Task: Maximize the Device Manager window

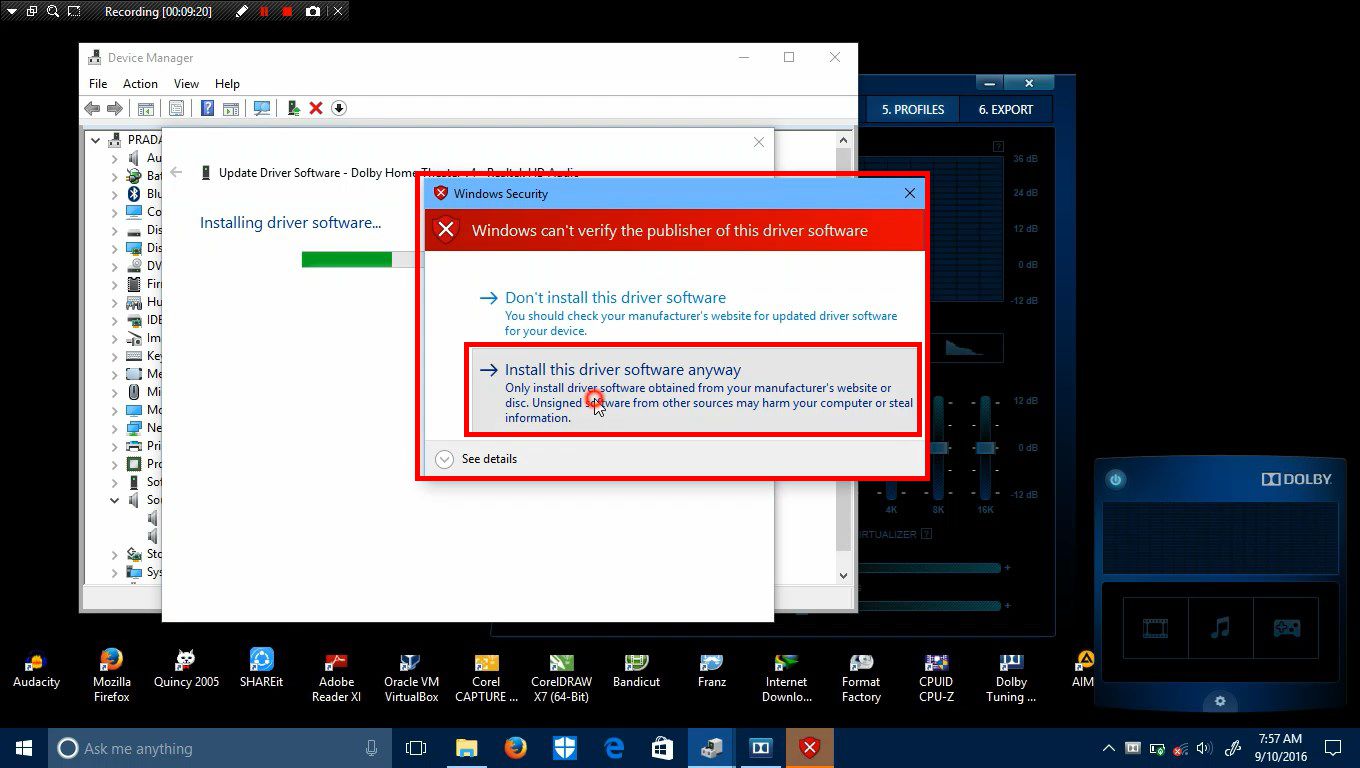Action: (789, 58)
